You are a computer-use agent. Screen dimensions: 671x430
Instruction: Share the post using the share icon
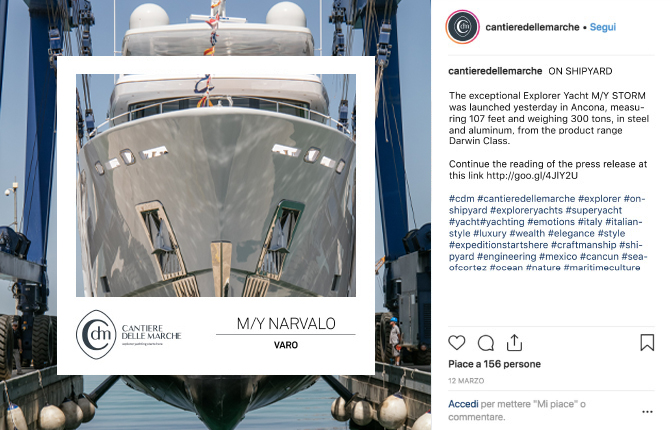514,343
